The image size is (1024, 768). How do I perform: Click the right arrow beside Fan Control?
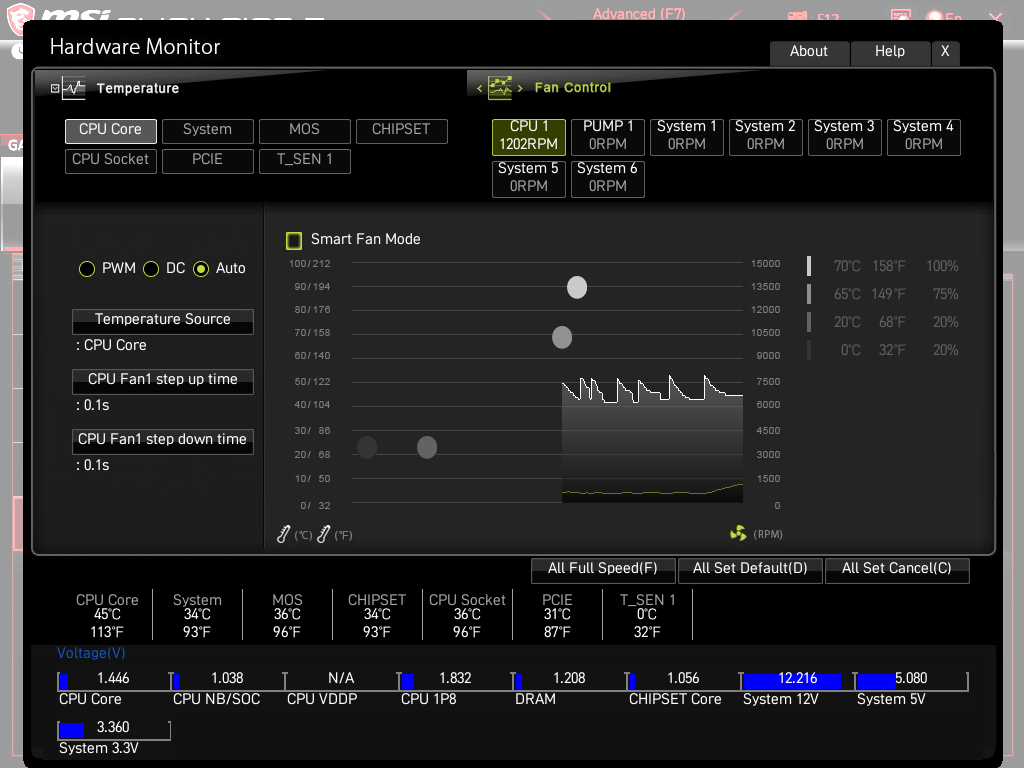(520, 88)
